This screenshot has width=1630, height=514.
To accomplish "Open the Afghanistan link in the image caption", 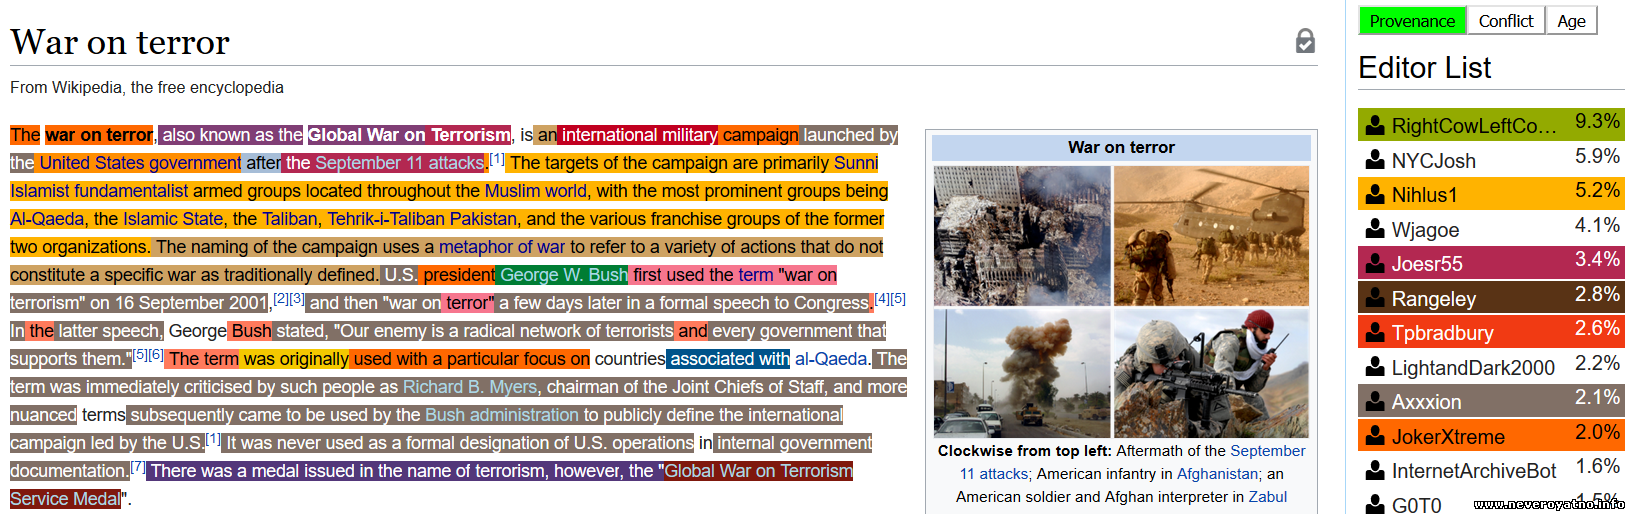I will (x=1217, y=474).
